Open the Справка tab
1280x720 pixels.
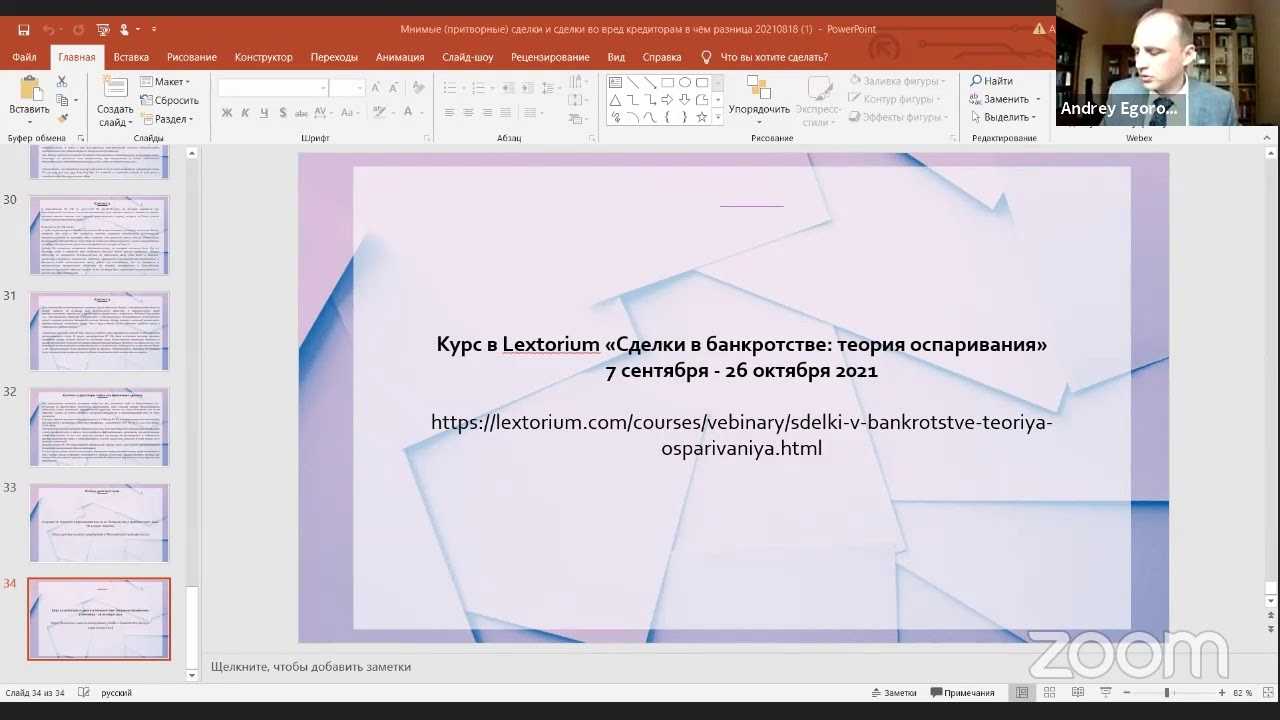coord(662,57)
